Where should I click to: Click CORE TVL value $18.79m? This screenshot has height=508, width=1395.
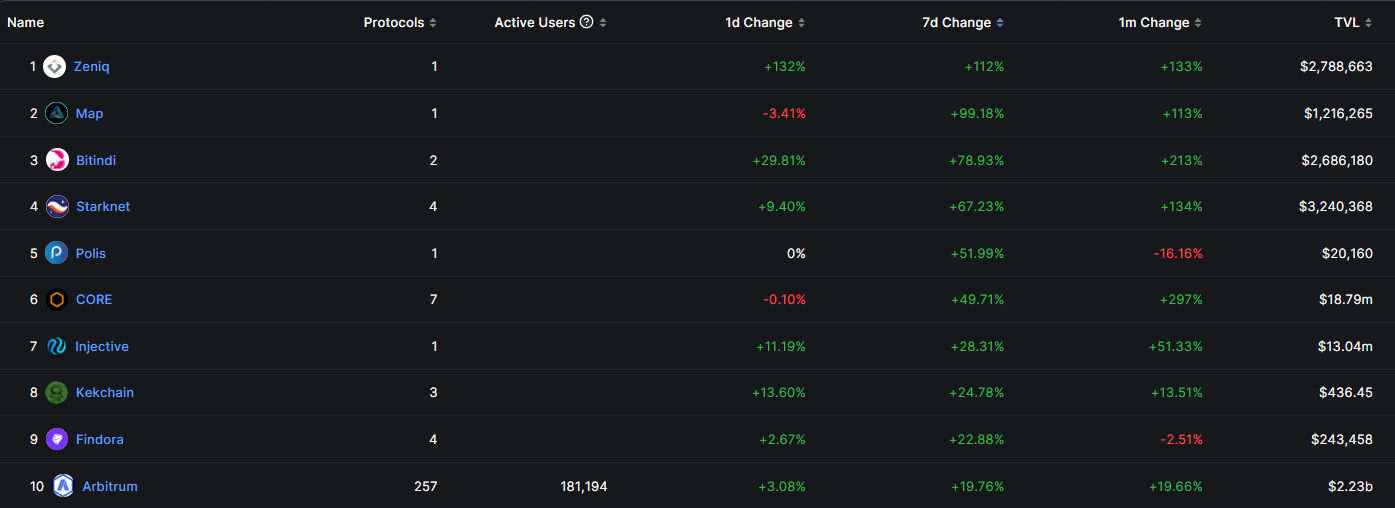(x=1347, y=300)
